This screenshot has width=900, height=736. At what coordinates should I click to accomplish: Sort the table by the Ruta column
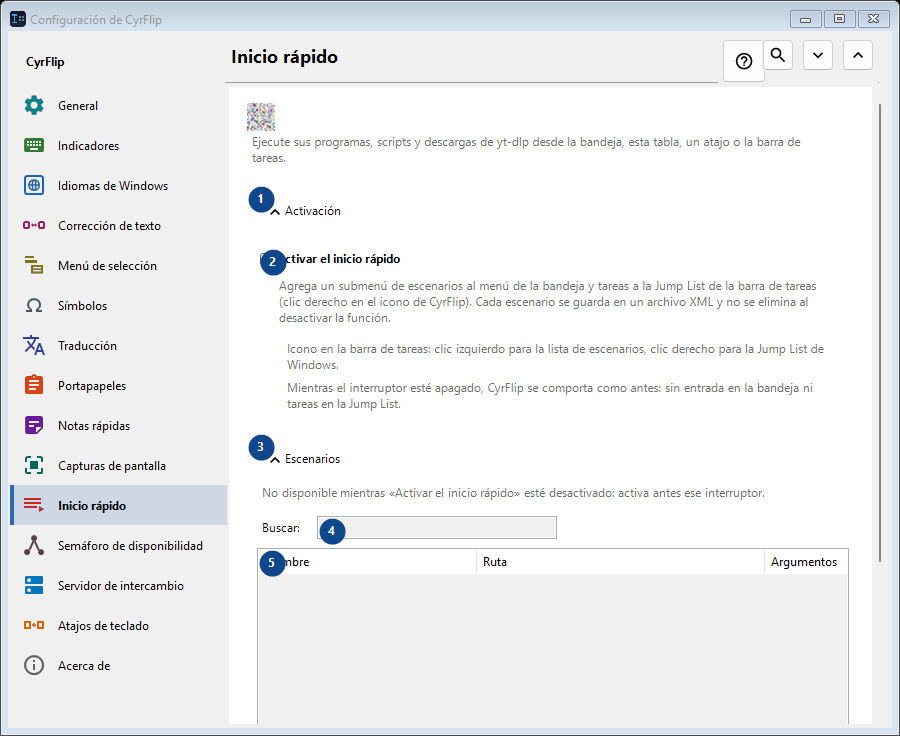coord(620,562)
